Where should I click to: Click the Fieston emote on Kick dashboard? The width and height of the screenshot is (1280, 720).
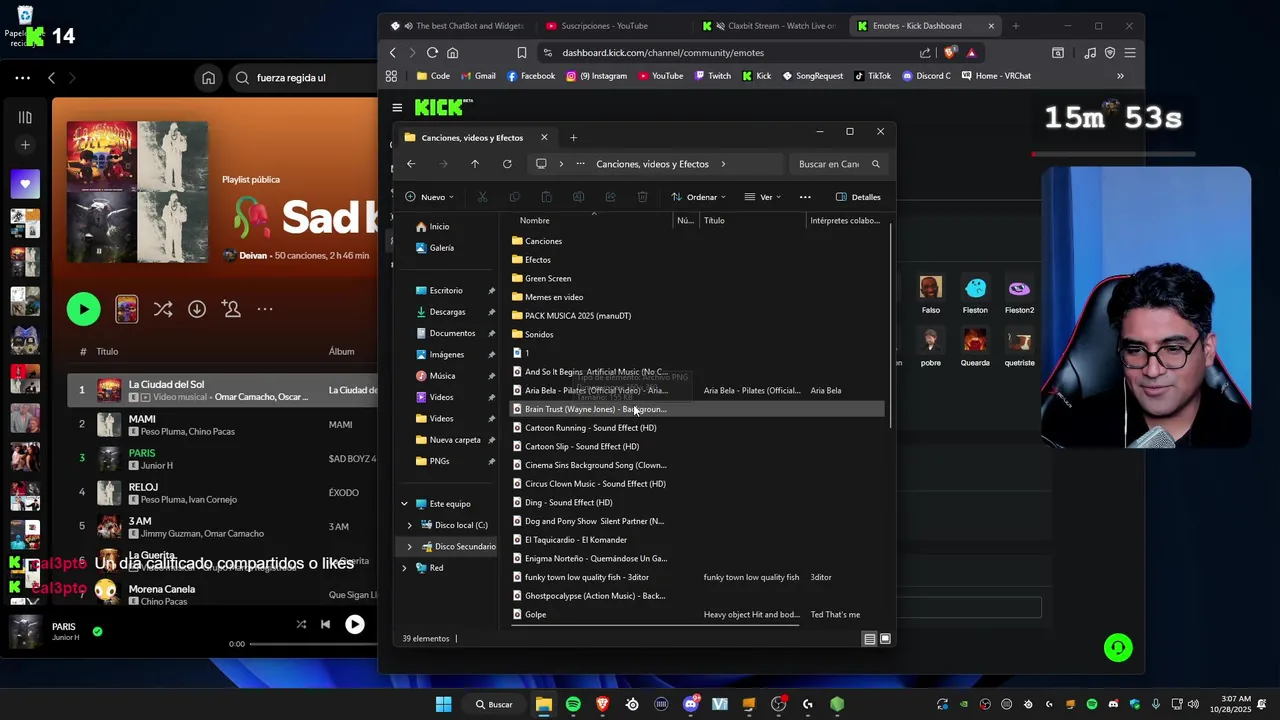click(975, 296)
